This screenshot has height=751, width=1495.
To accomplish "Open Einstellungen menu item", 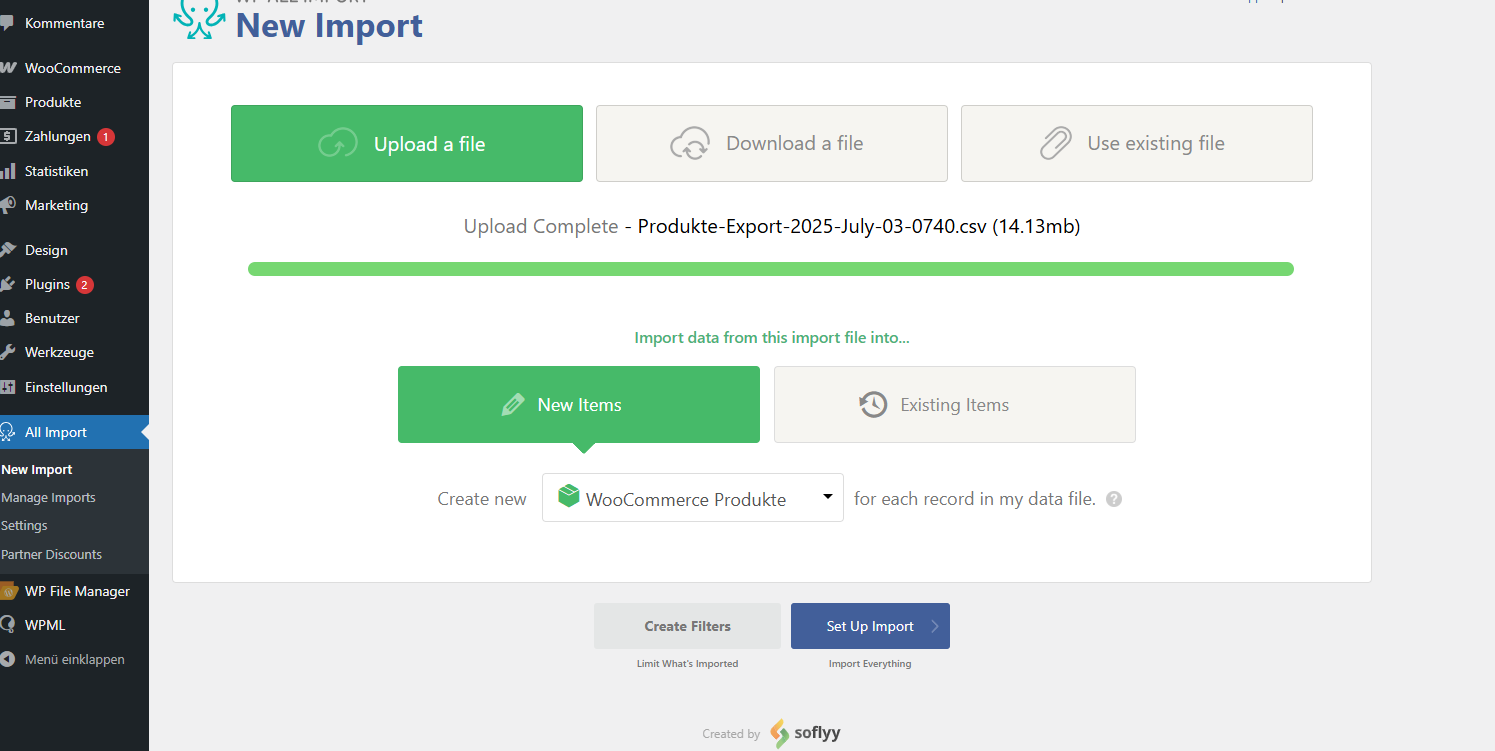I will (74, 387).
